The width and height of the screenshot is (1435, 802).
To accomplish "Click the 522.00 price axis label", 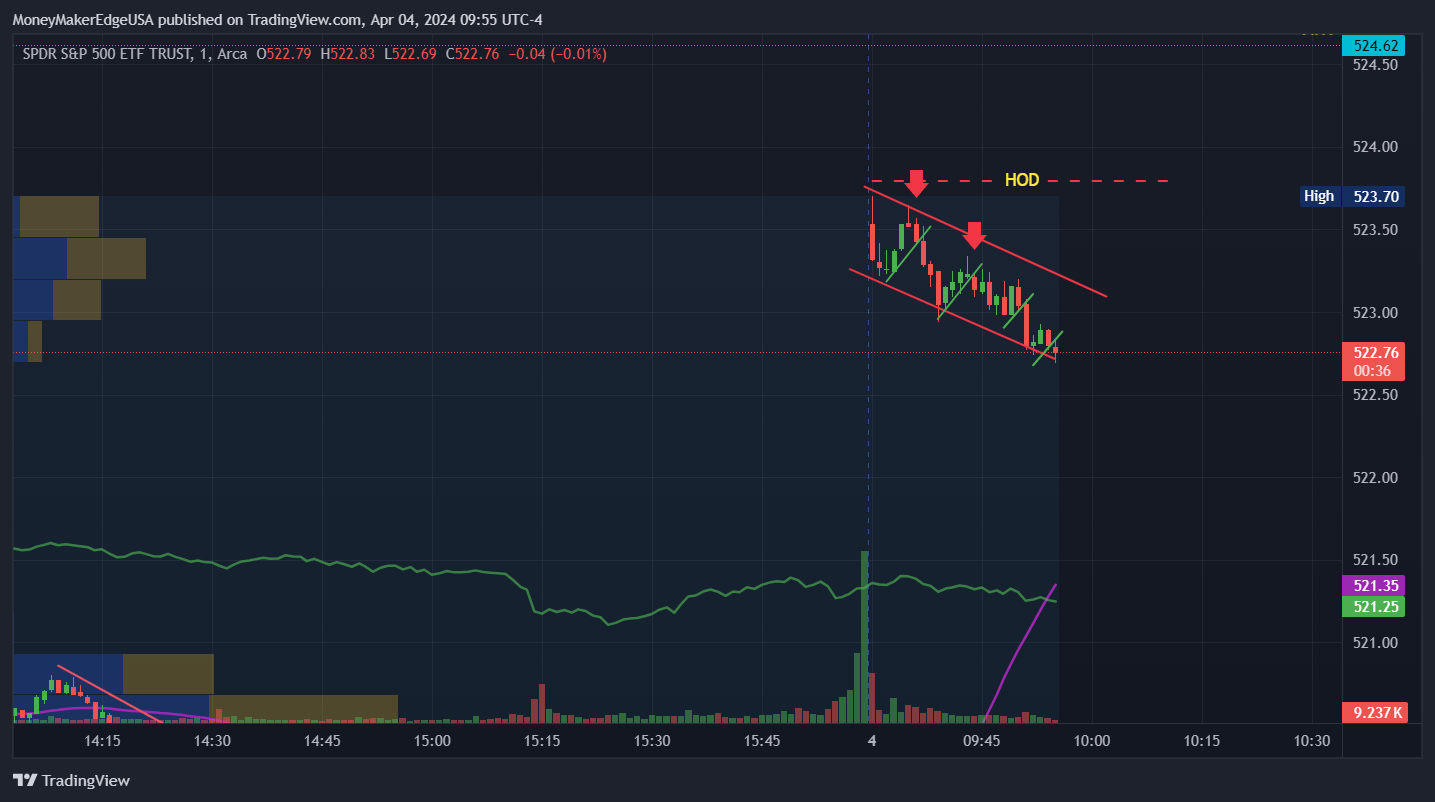I will 1375,478.
